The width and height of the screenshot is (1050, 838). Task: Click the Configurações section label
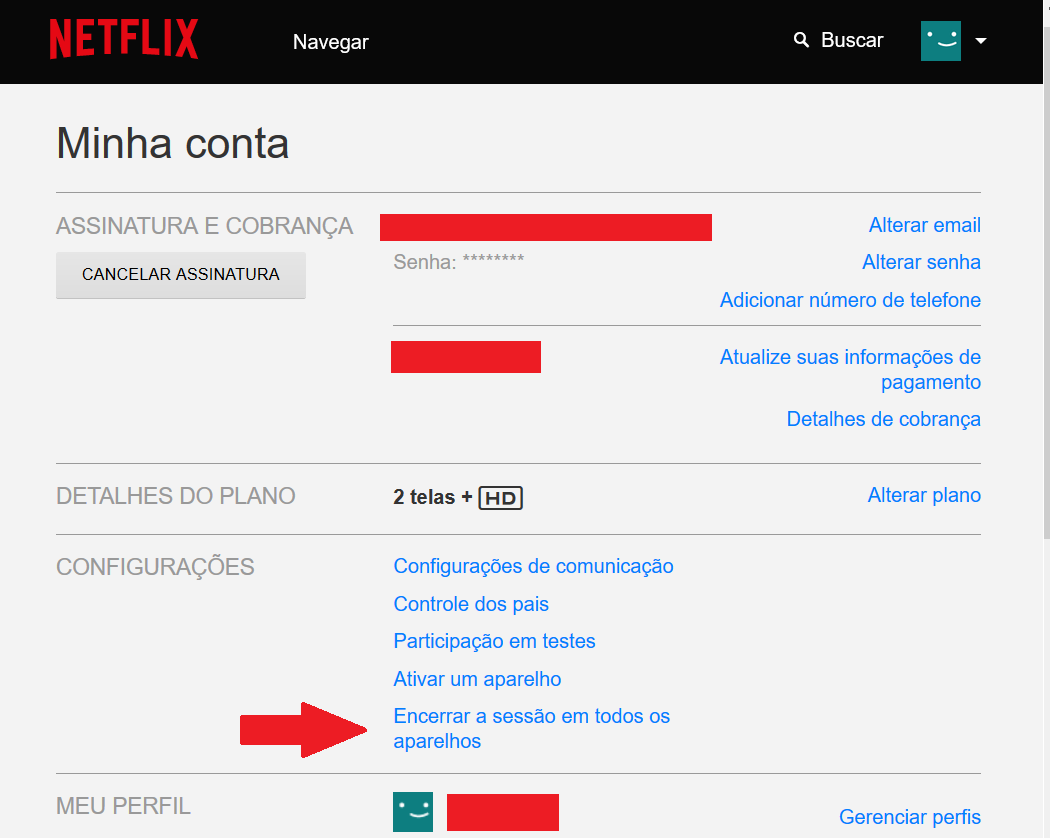point(155,567)
